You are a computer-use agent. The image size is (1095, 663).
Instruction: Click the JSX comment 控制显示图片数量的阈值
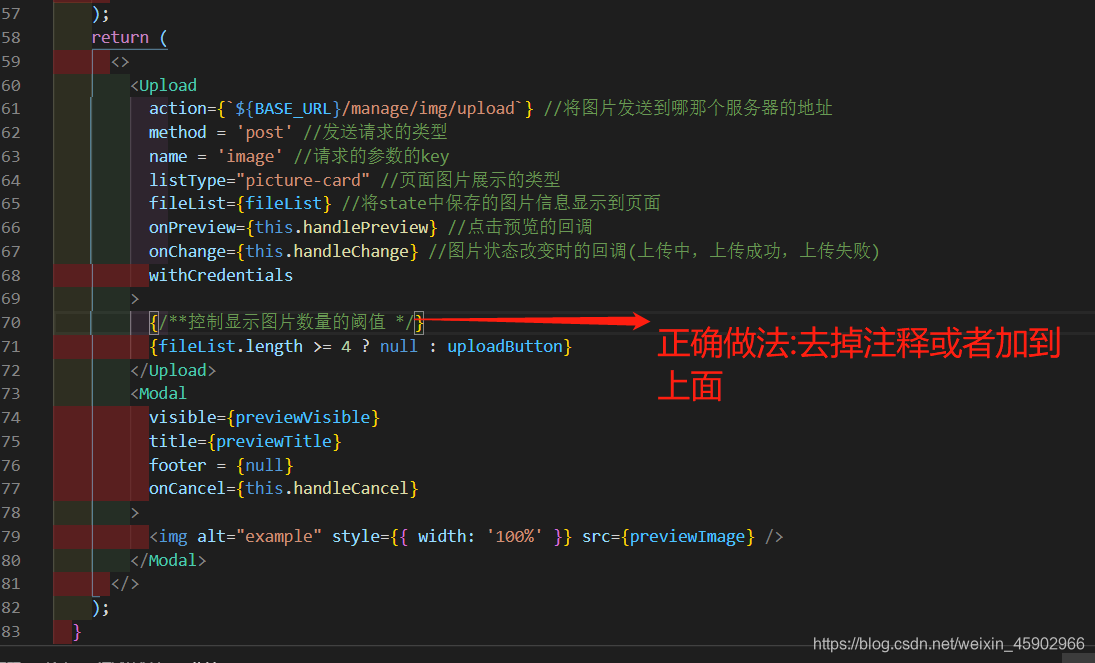coord(287,322)
